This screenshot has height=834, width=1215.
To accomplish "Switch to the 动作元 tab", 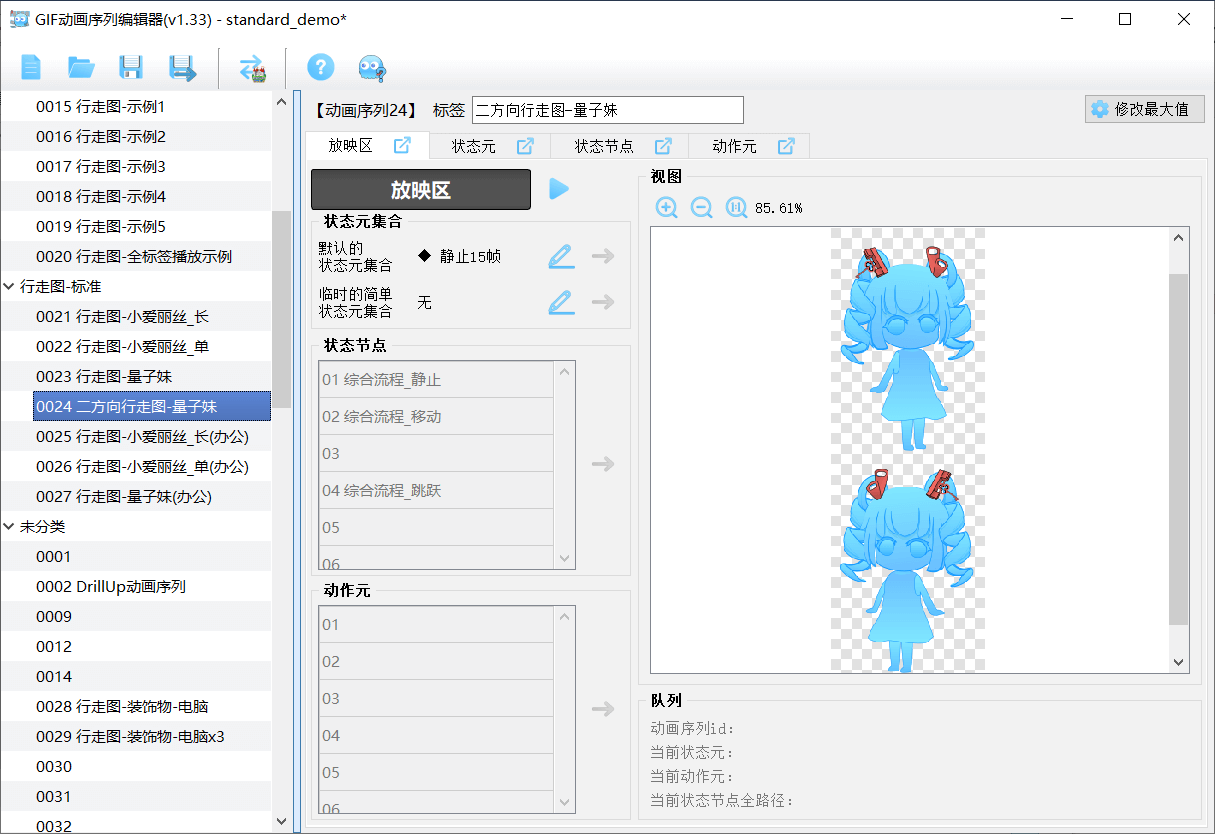I will [x=734, y=146].
